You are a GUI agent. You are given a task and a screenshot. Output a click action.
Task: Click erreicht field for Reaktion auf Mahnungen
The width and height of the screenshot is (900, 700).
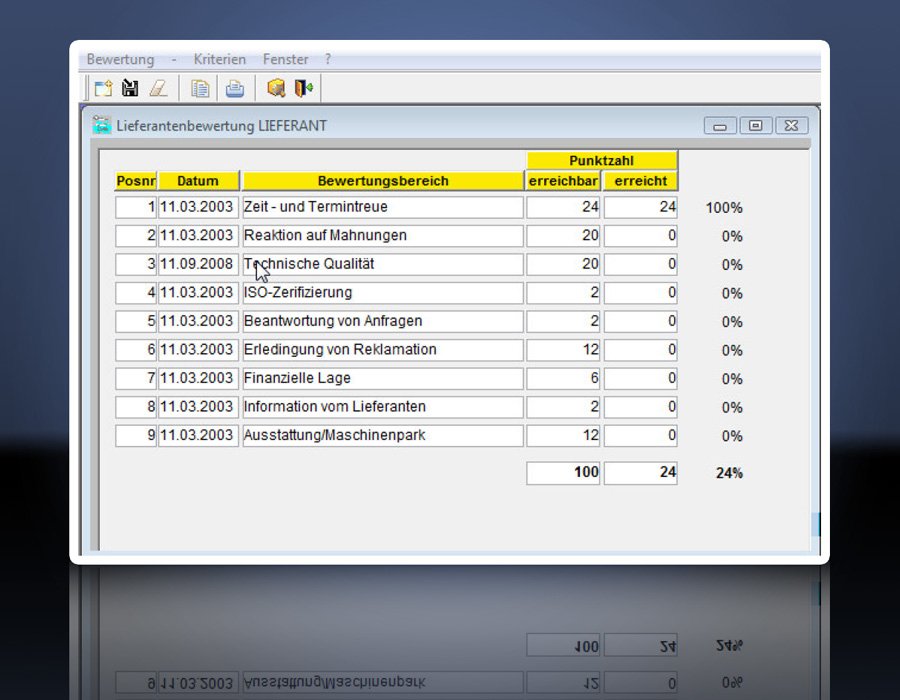click(641, 236)
